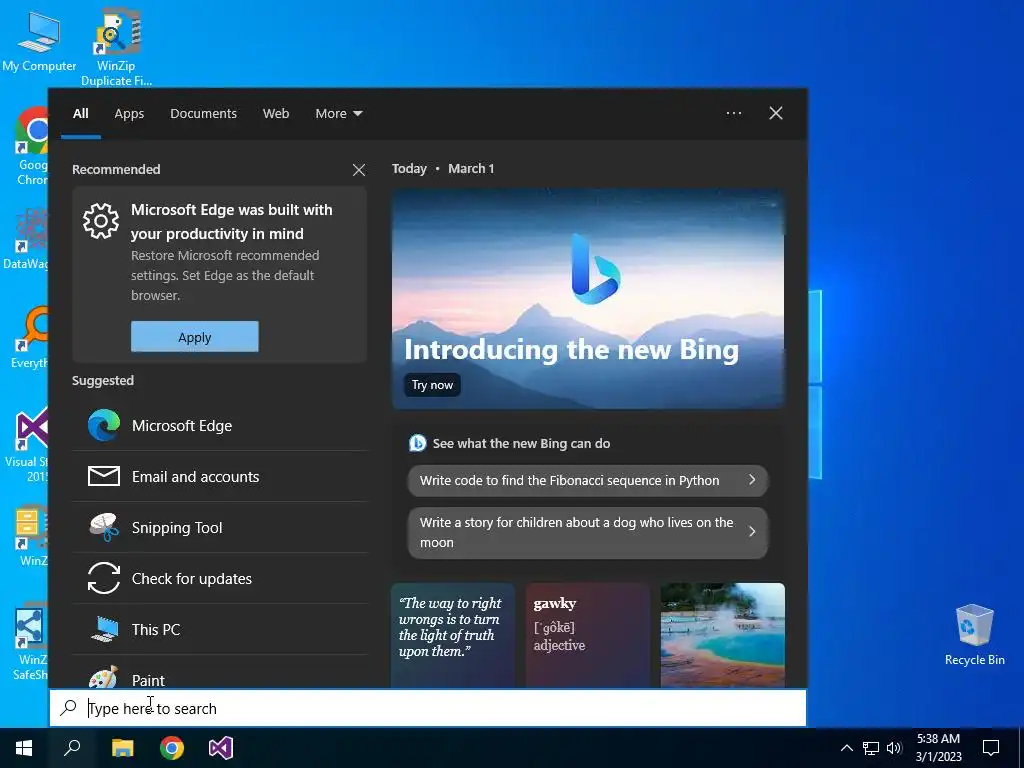This screenshot has height=768, width=1024.
Task: Click the gear icon in Recommended card
Action: [x=101, y=221]
